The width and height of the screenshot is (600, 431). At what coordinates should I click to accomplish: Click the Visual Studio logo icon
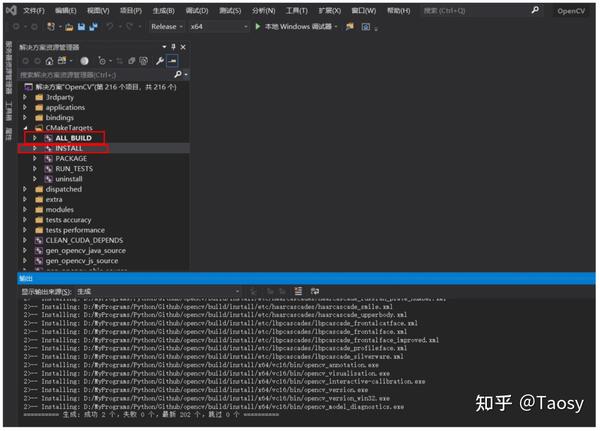11,10
